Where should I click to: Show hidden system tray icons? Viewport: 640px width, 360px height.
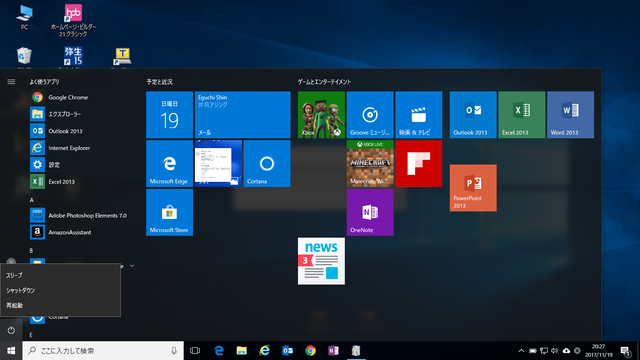point(521,351)
